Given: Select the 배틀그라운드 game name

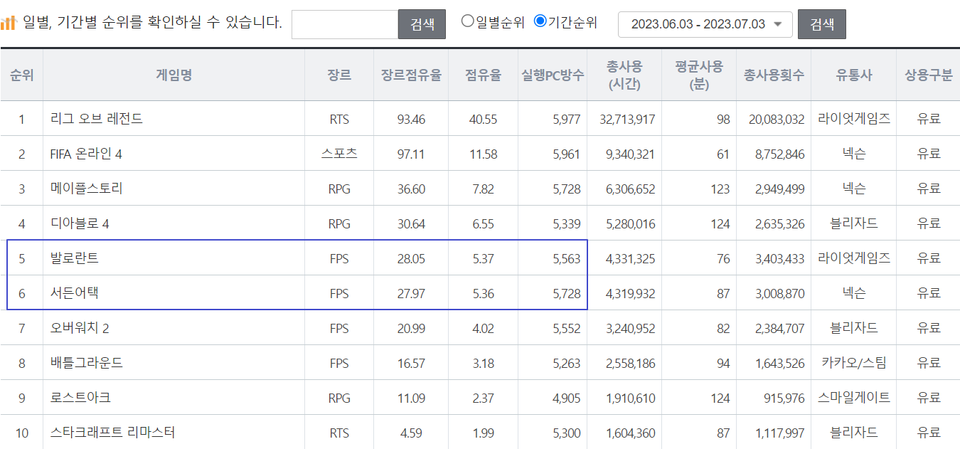Looking at the screenshot, I should pyautogui.click(x=86, y=363).
